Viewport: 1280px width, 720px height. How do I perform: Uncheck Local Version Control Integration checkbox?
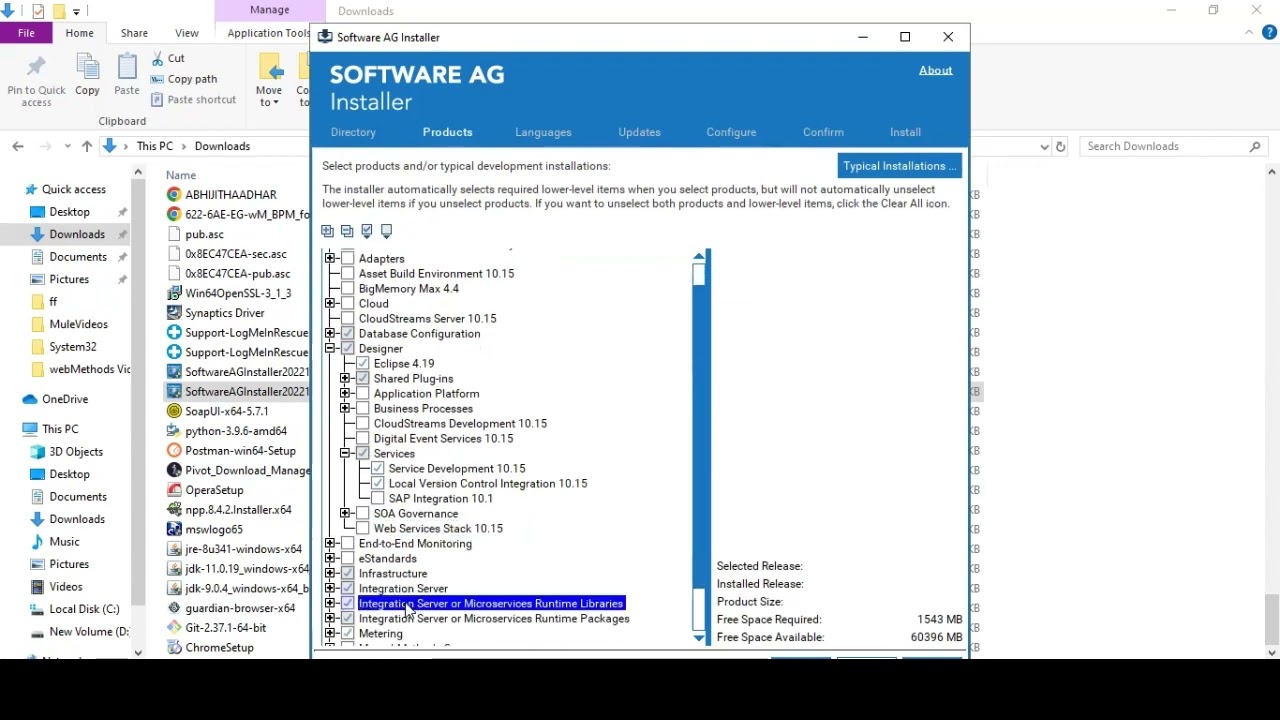point(378,484)
